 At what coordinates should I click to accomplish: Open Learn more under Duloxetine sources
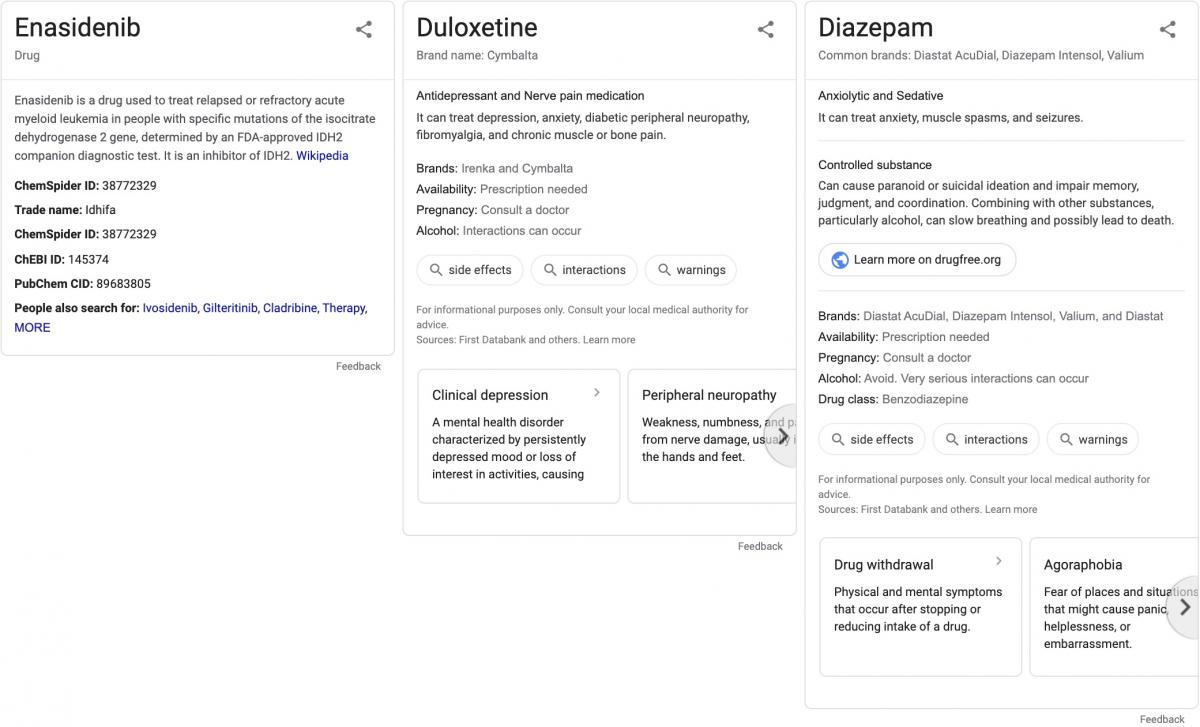609,340
